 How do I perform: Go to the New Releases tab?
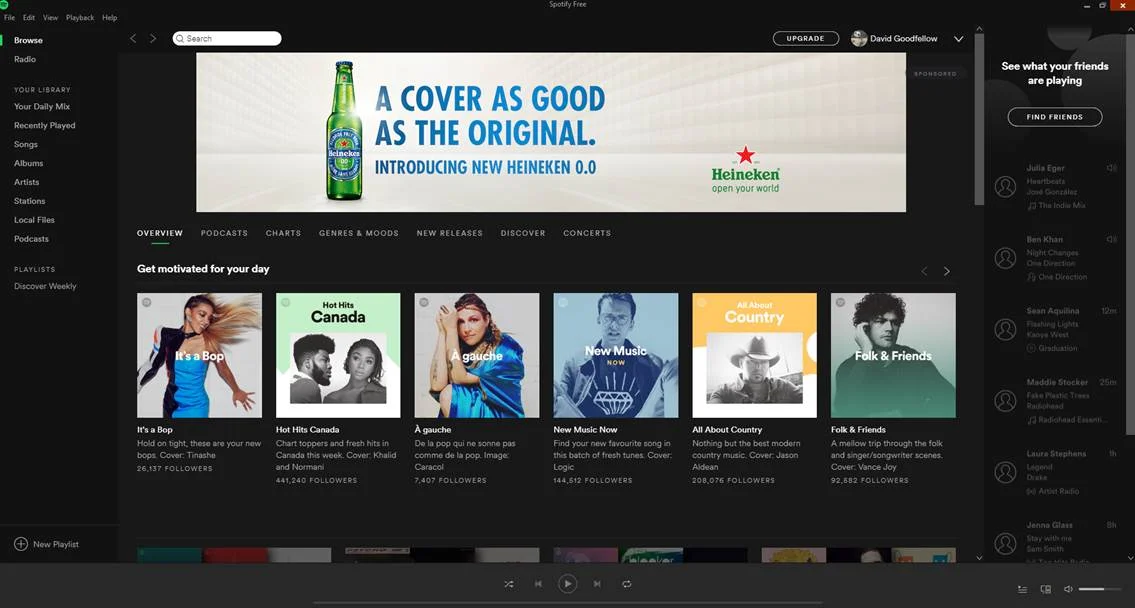pyautogui.click(x=450, y=233)
